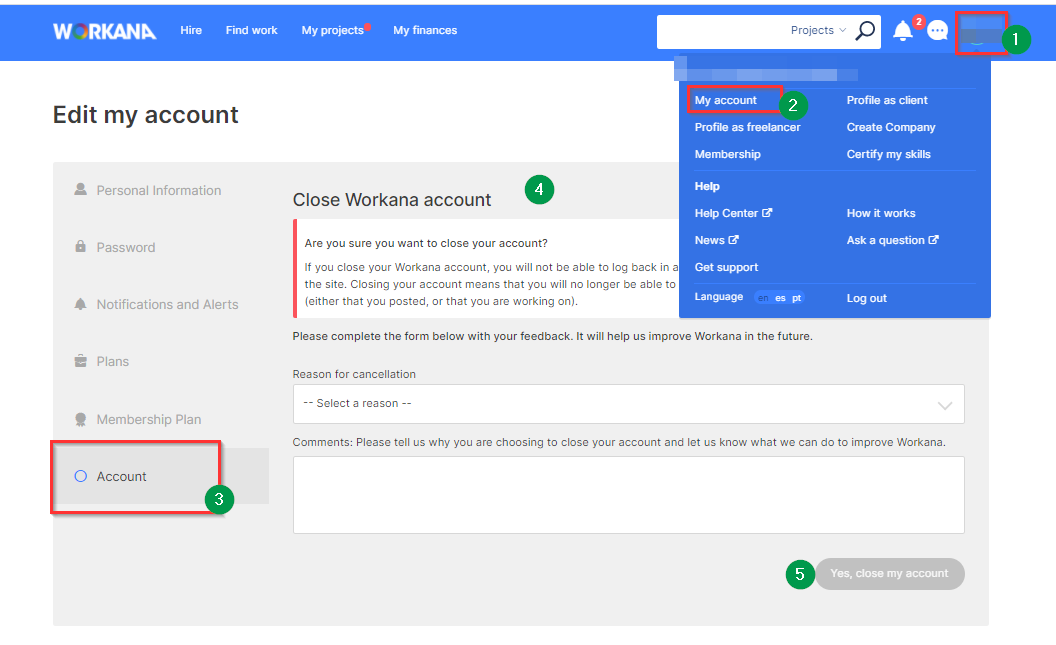Image resolution: width=1056 pixels, height=645 pixels.
Task: Open Certify my skills
Action: tap(888, 154)
